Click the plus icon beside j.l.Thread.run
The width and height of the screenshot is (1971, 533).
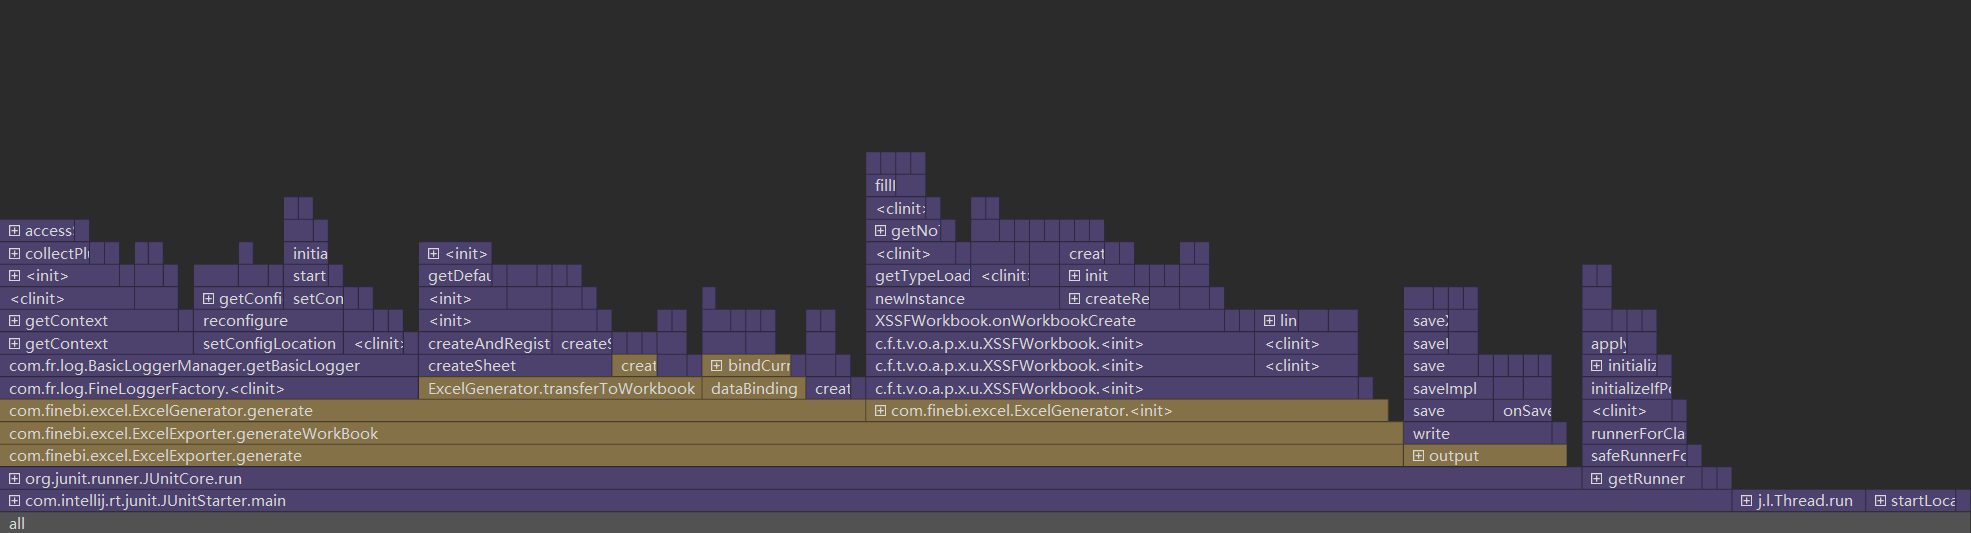[1746, 501]
